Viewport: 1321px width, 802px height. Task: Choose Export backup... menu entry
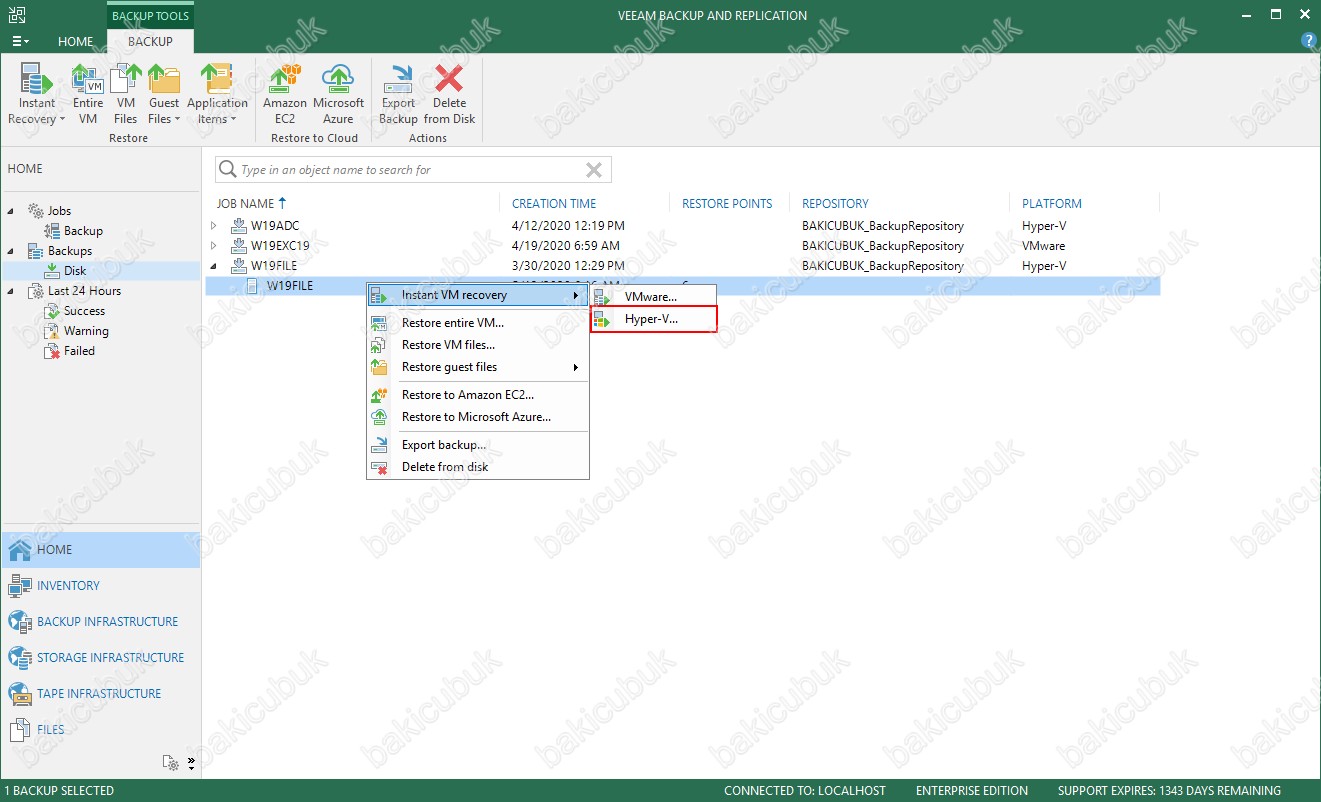click(477, 445)
